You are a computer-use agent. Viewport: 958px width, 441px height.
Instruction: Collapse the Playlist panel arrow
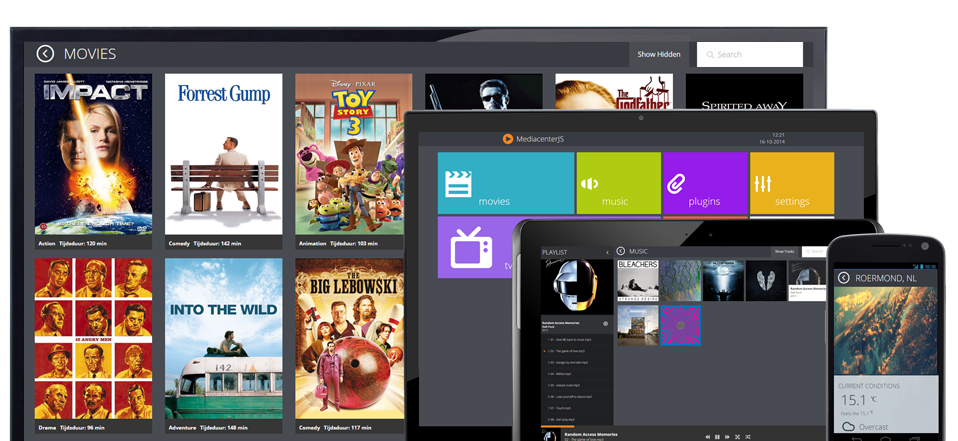tap(607, 252)
